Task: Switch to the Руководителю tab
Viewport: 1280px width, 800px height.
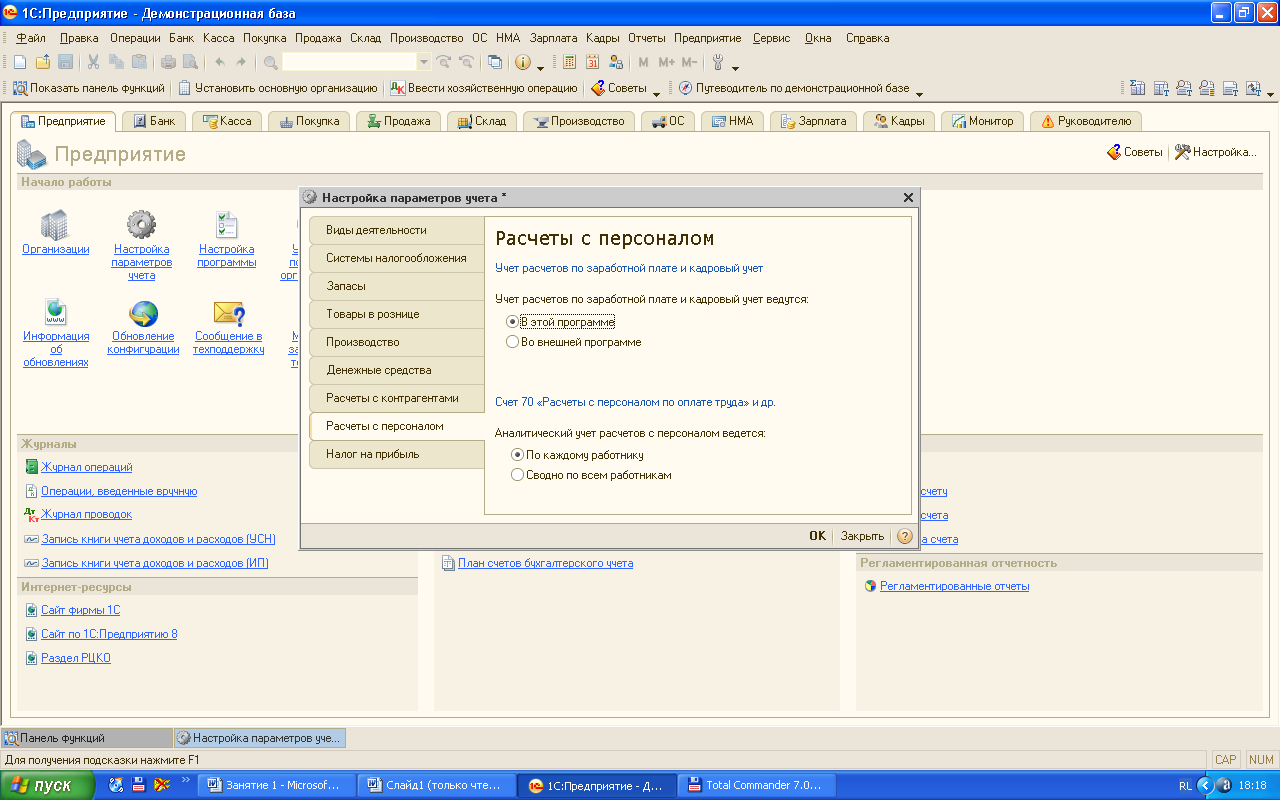Action: pyautogui.click(x=1086, y=121)
